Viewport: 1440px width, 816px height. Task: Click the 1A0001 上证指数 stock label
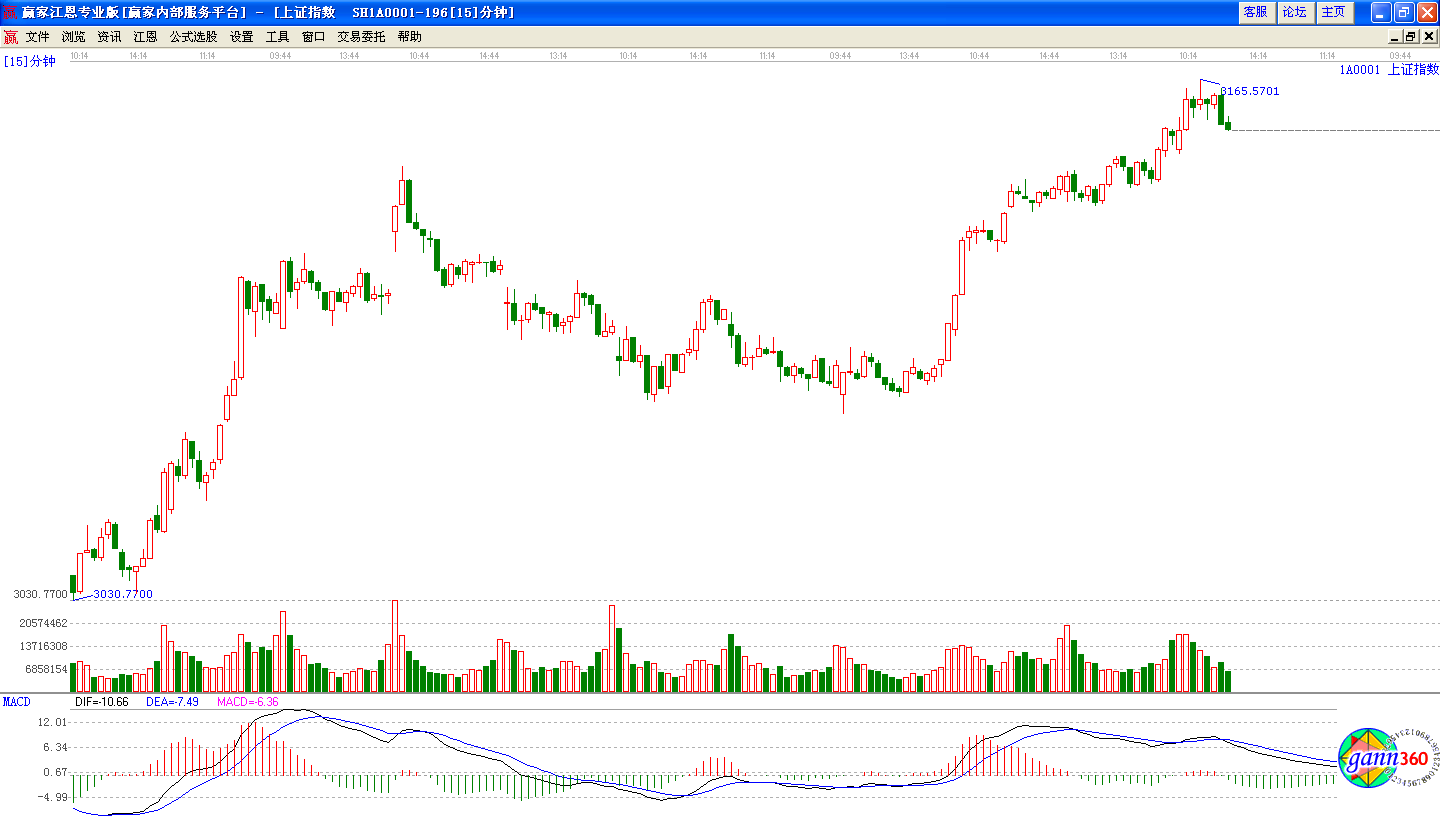click(1389, 69)
